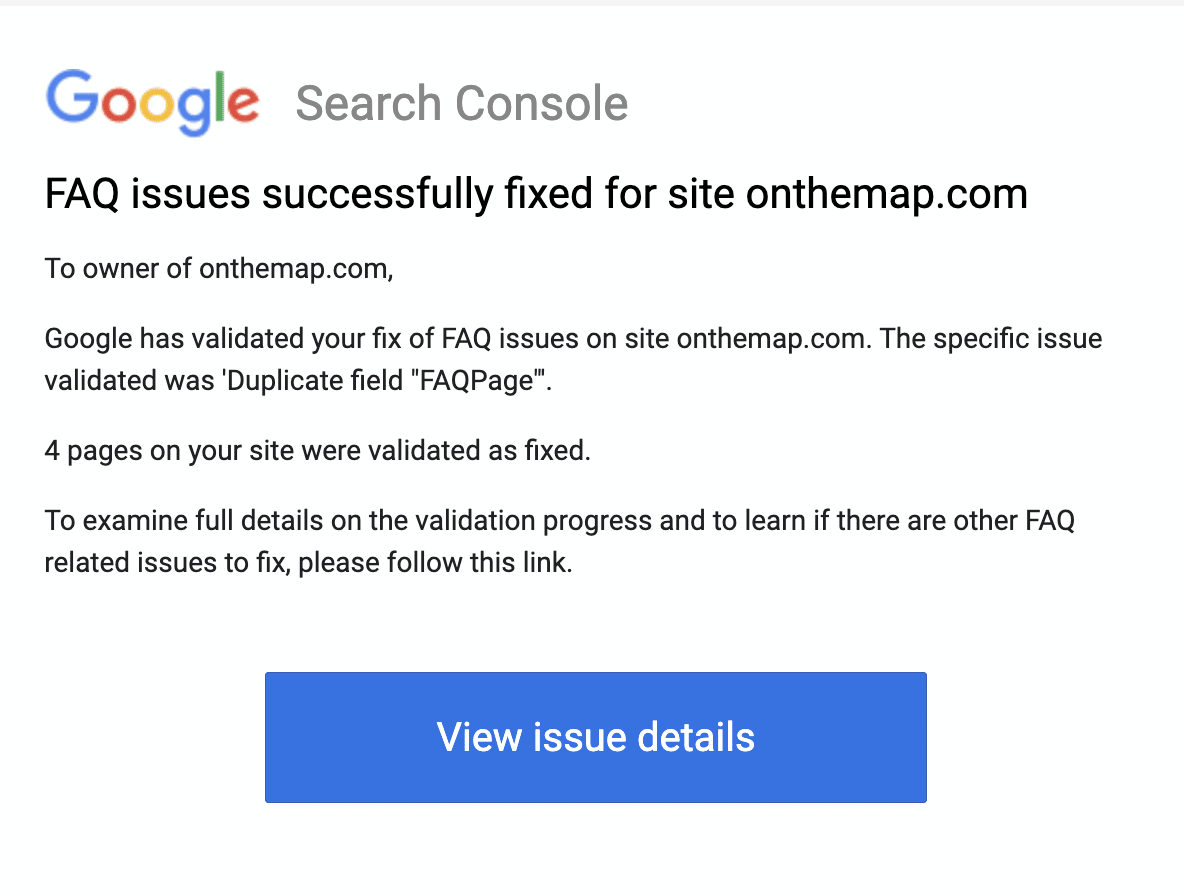Click the red letter e in Google logo
Image resolution: width=1184 pixels, height=896 pixels.
pyautogui.click(x=242, y=103)
